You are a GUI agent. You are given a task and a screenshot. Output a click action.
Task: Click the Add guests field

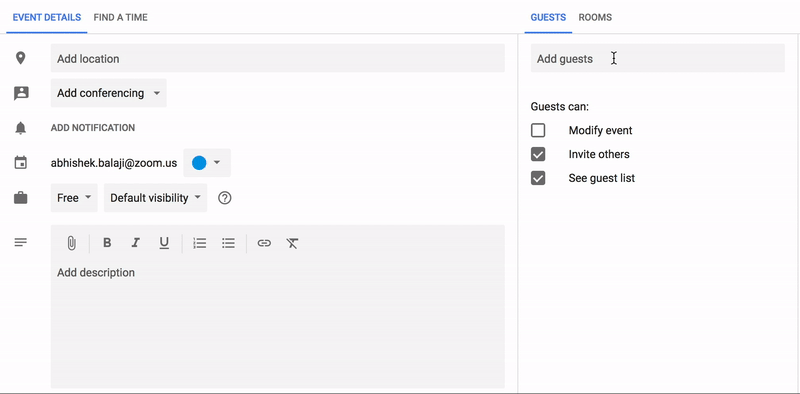click(658, 58)
